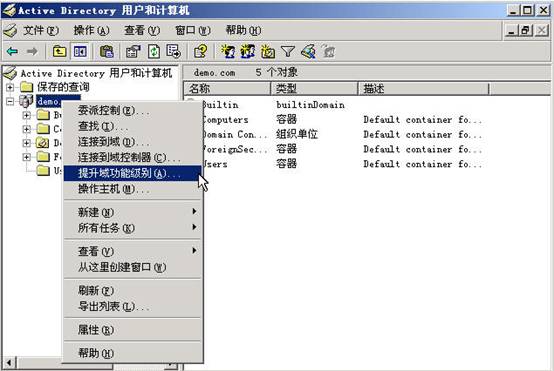This screenshot has width=554, height=371.
Task: Click the Refresh toolbar icon
Action: (x=154, y=52)
